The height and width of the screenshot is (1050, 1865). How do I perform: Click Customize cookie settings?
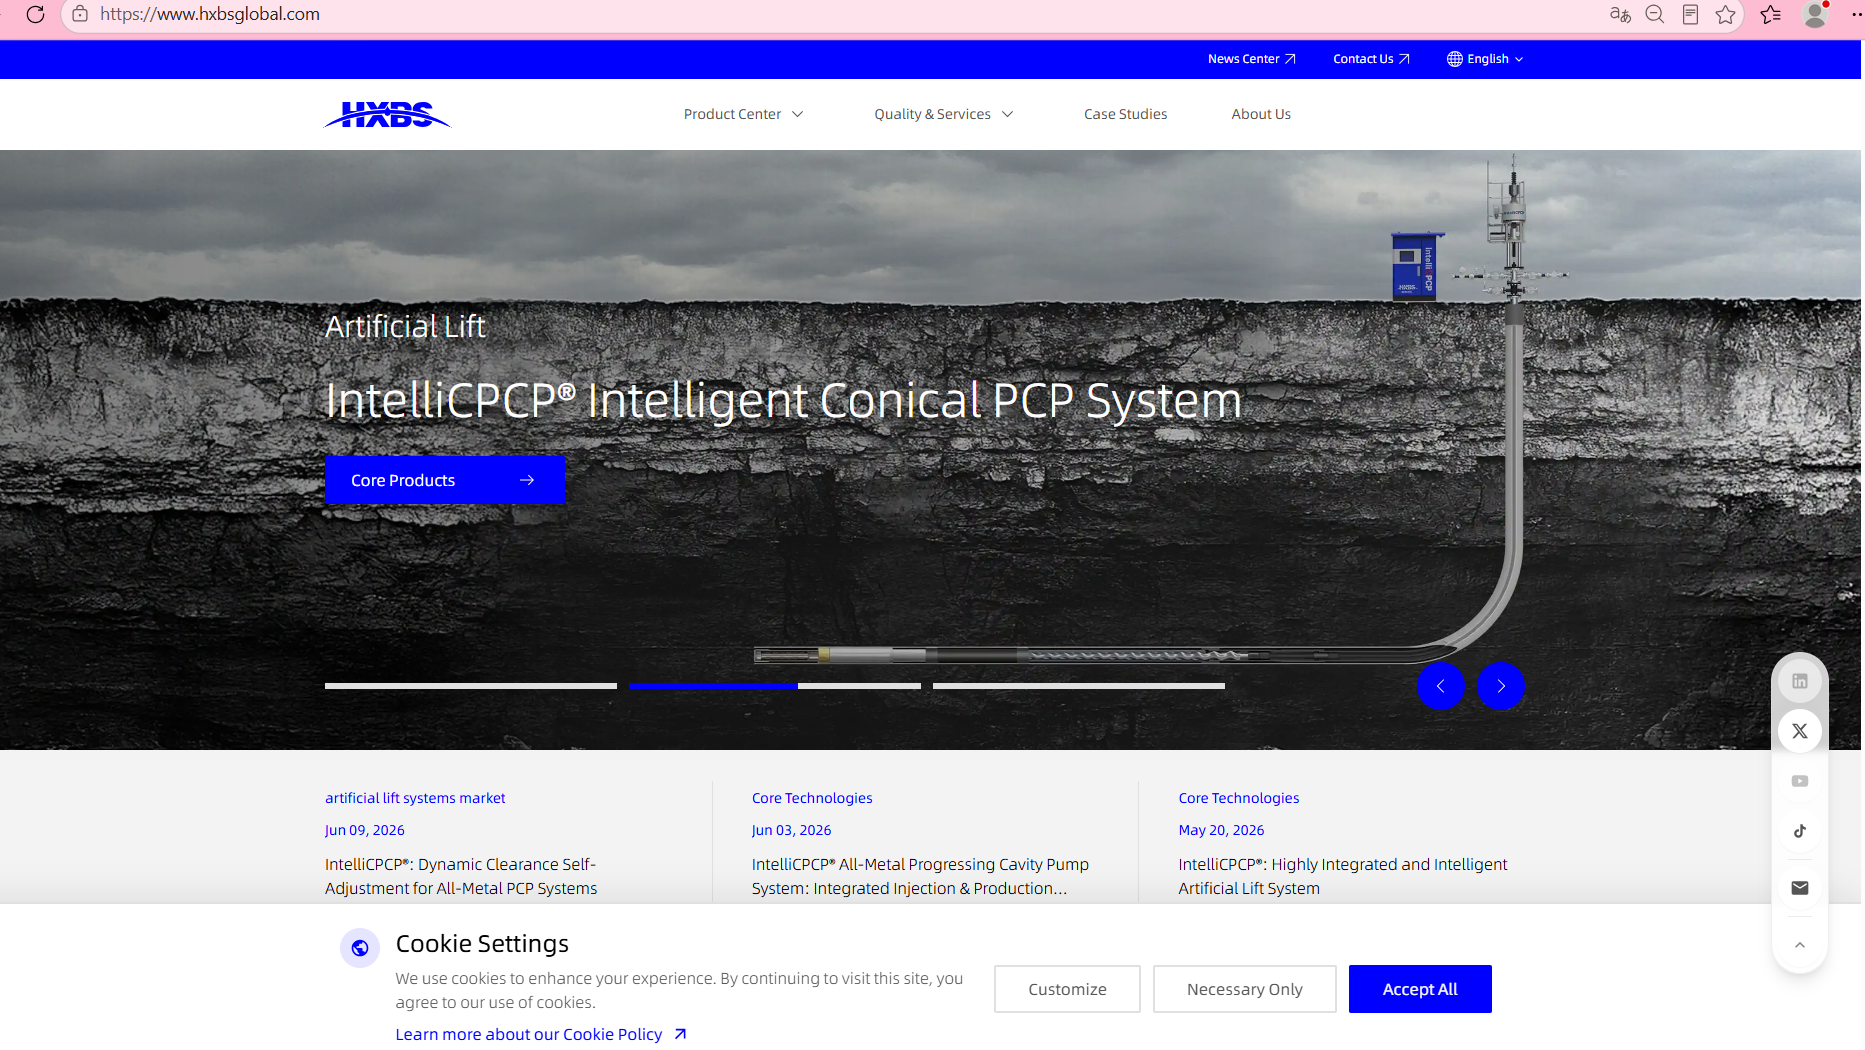1067,989
